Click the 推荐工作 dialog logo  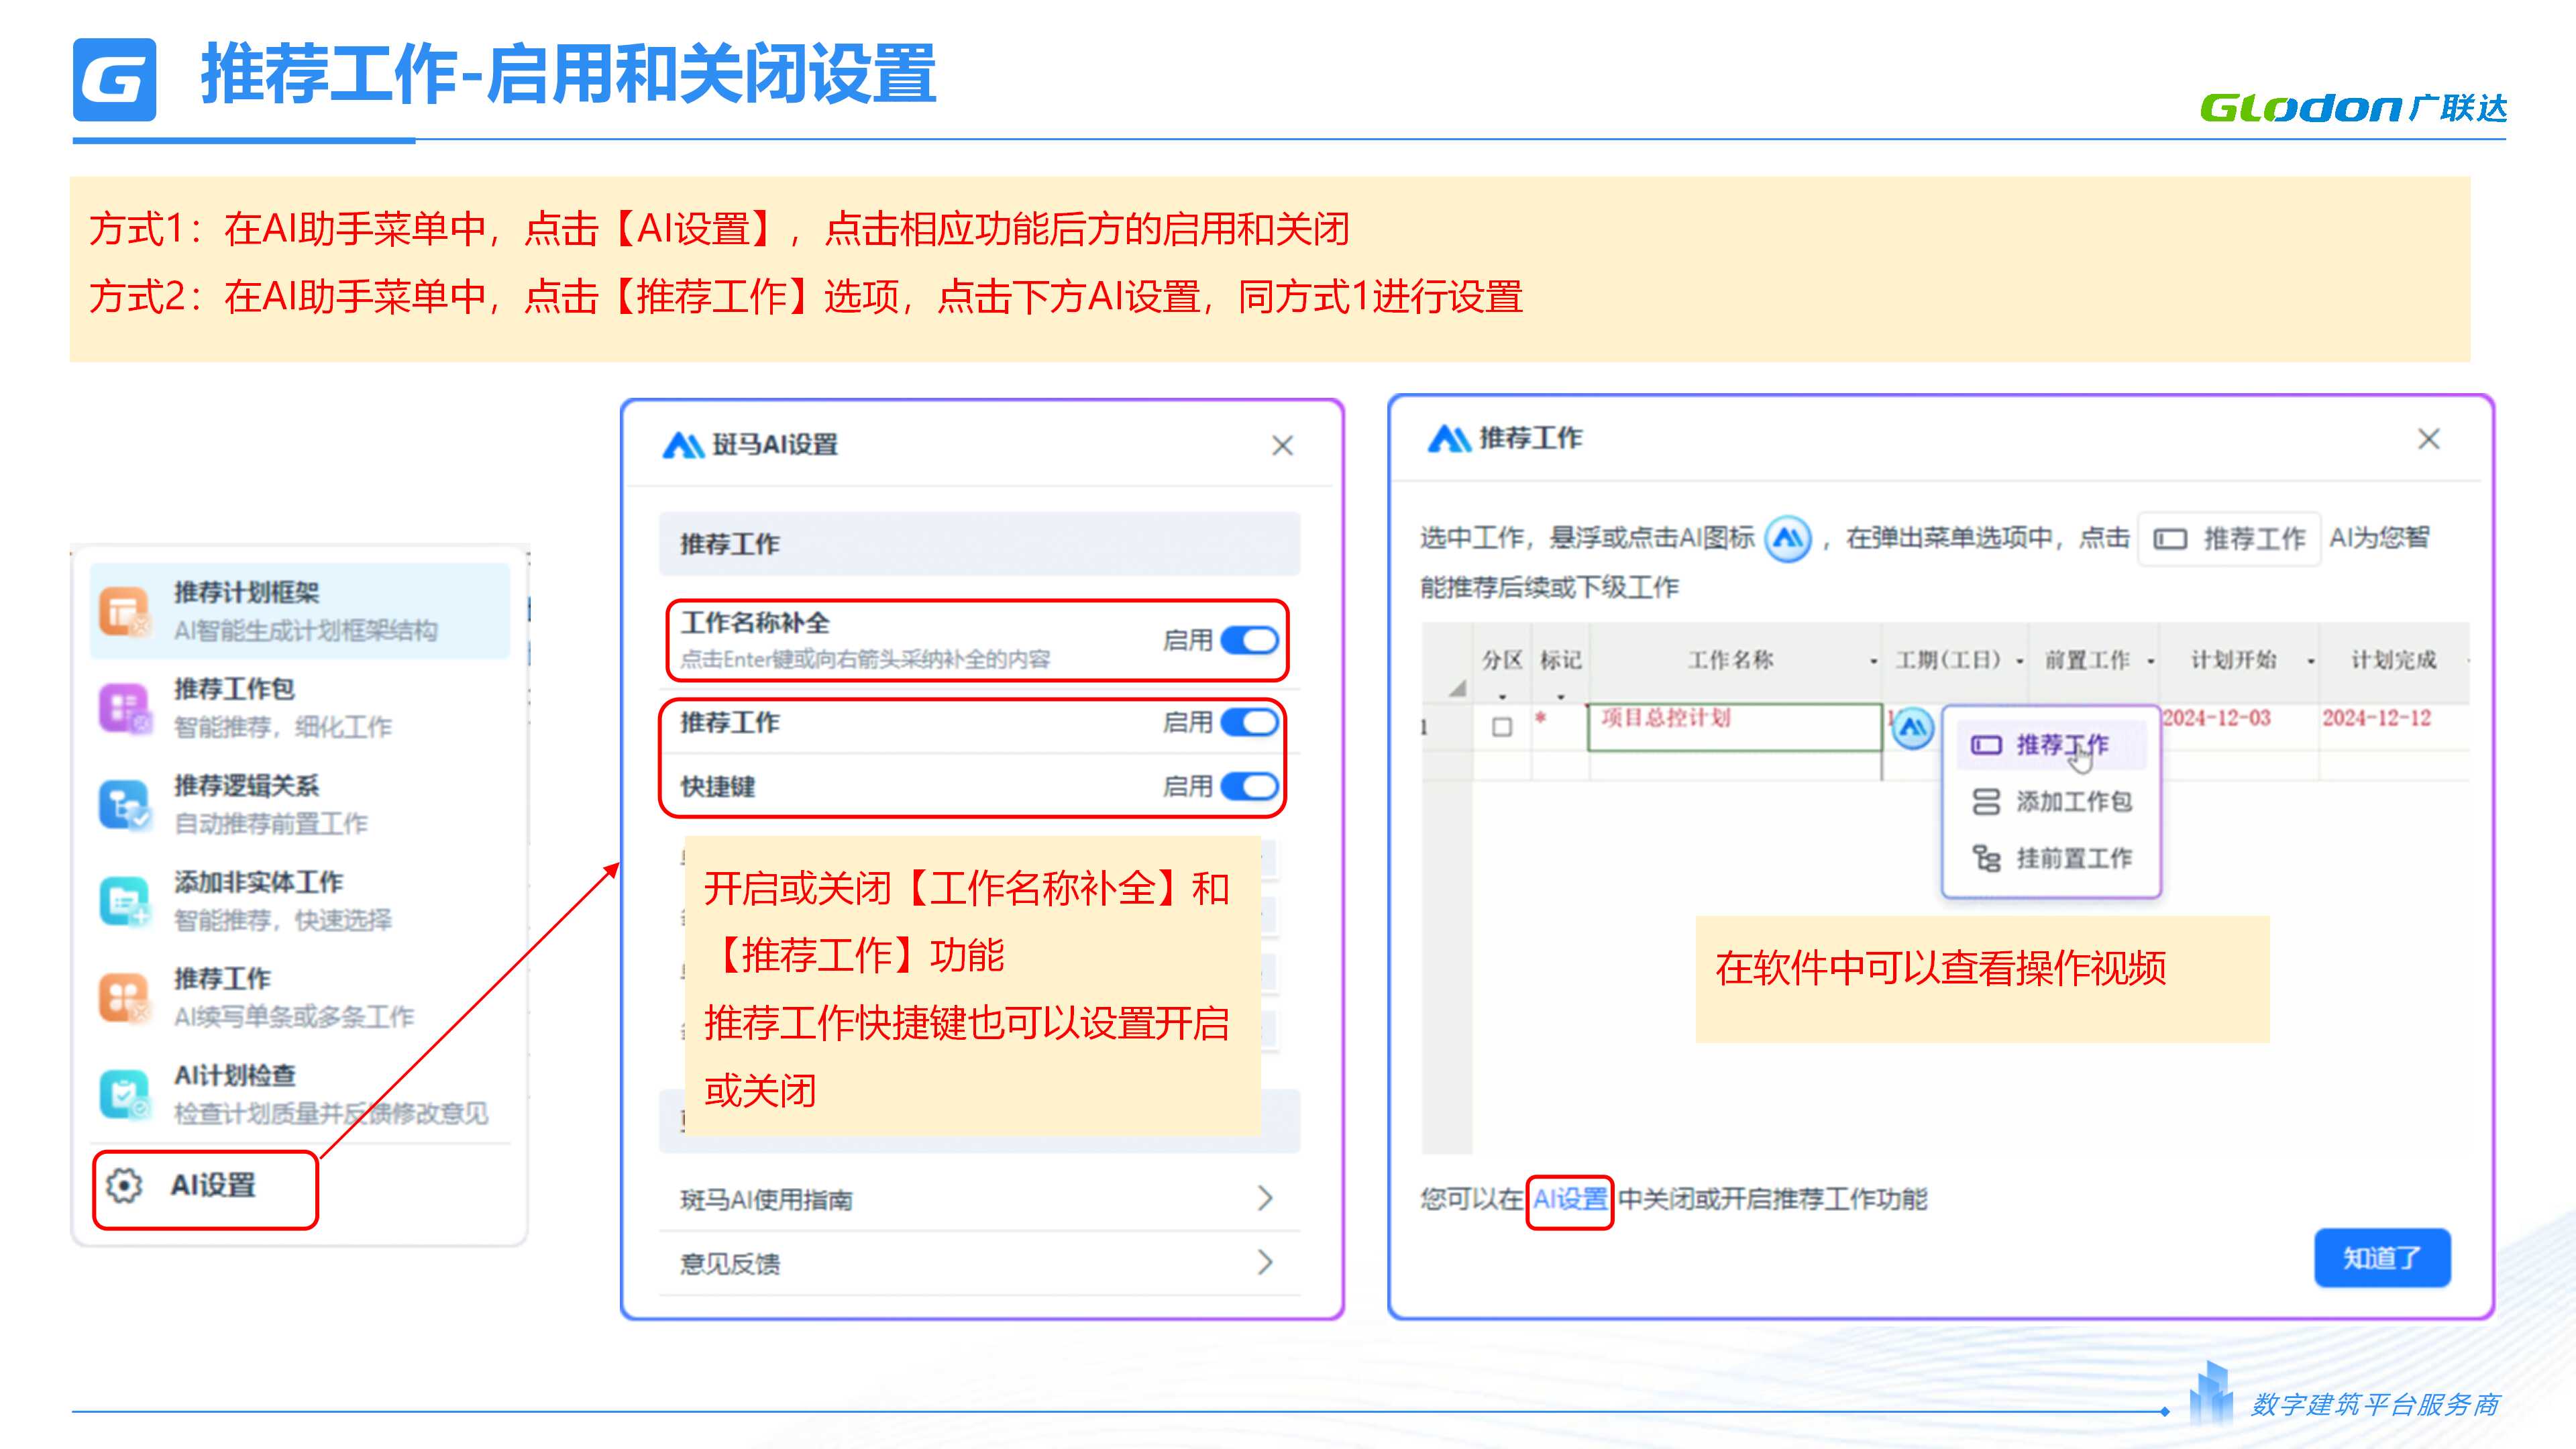pos(1449,438)
